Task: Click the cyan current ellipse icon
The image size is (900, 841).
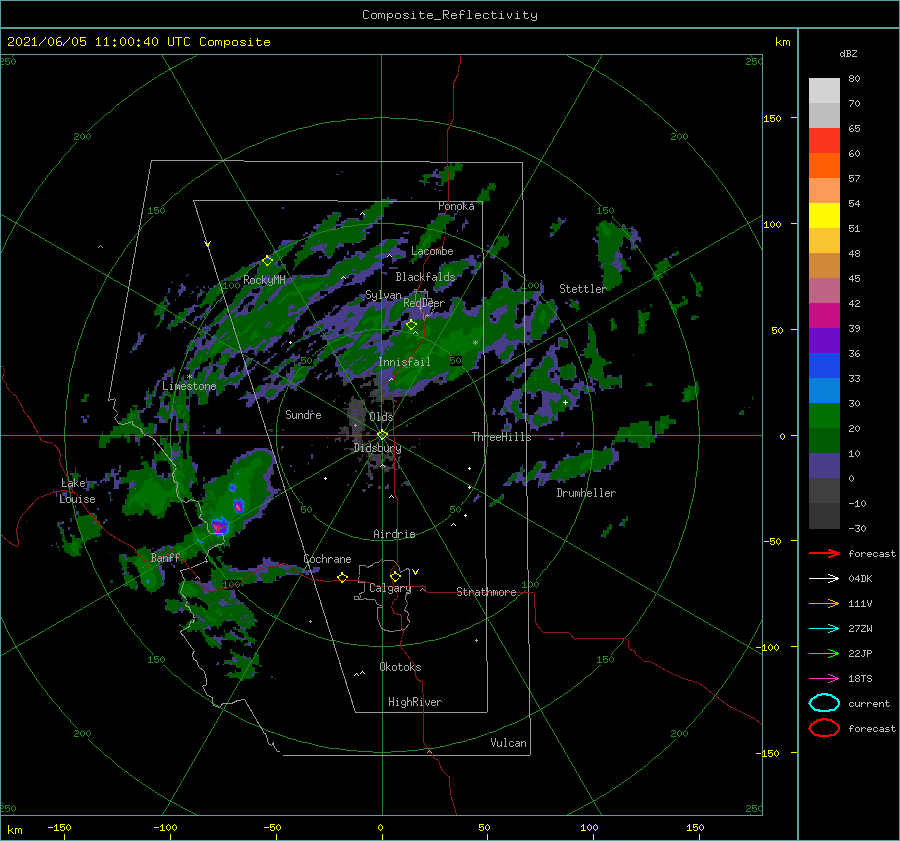Action: (x=824, y=703)
